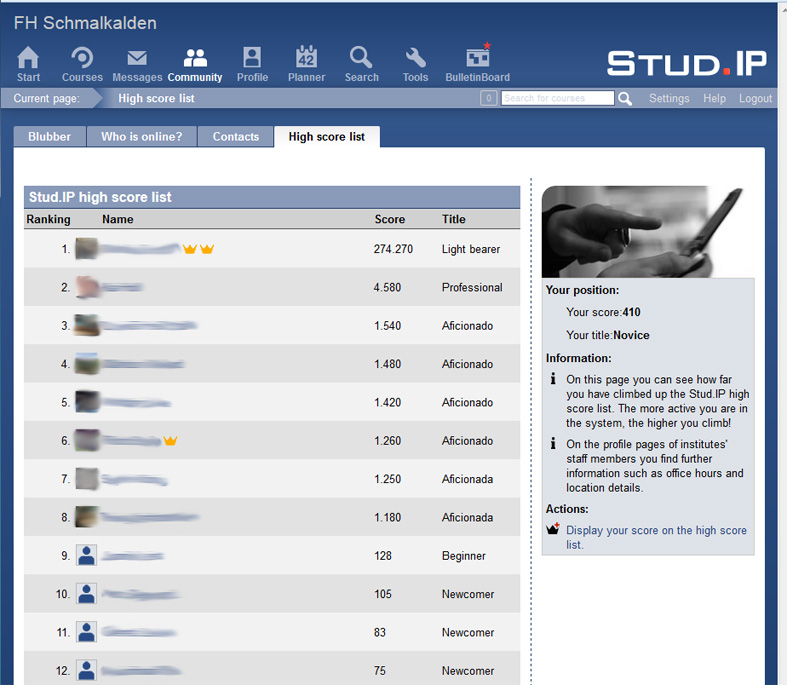
Task: Click Your score 410 text
Action: [603, 312]
